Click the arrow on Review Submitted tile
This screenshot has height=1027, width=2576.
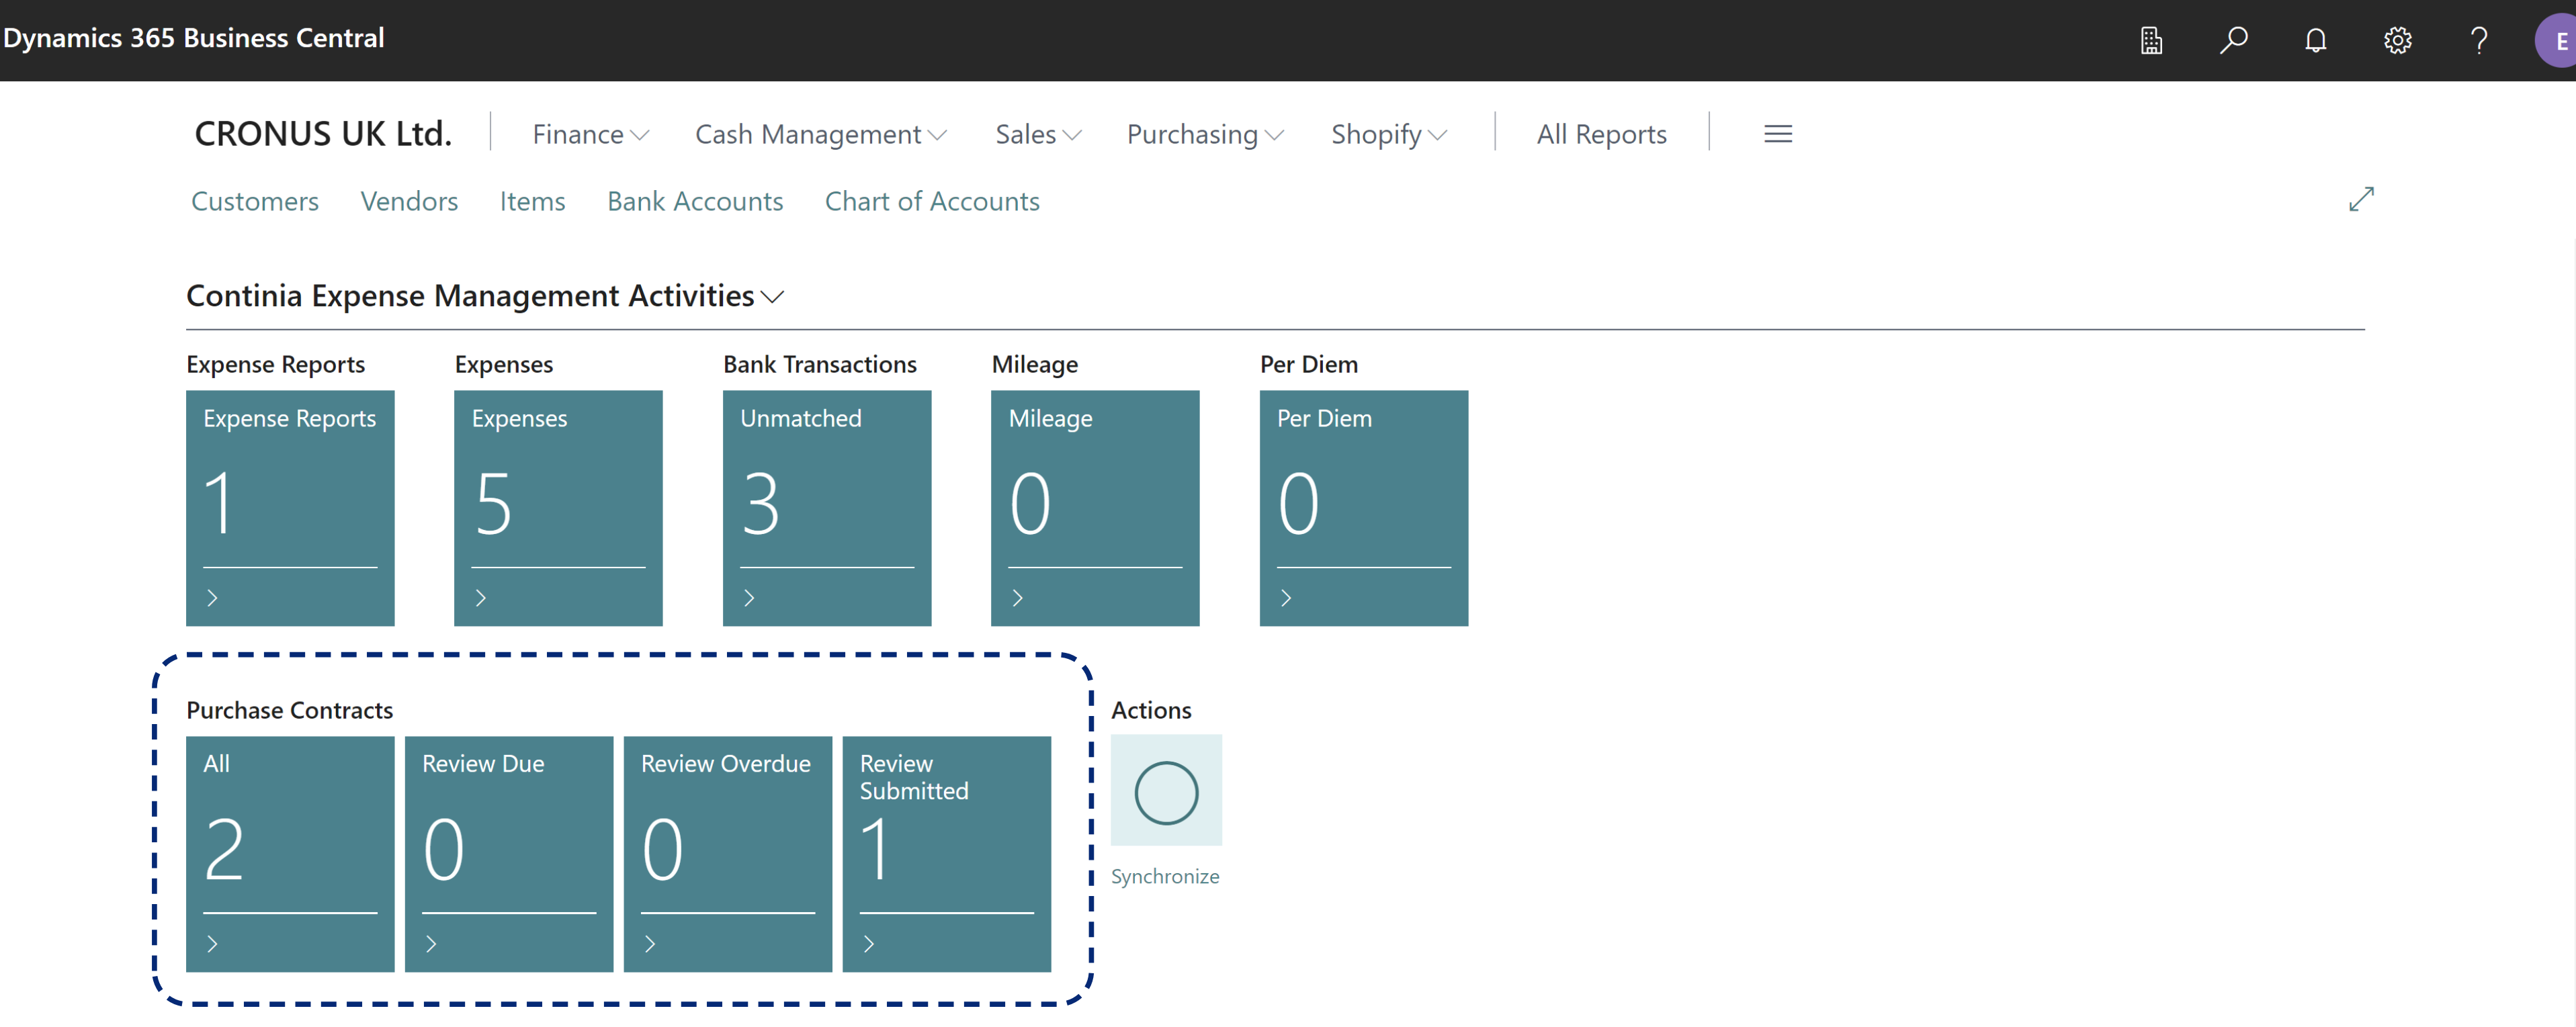pos(869,944)
